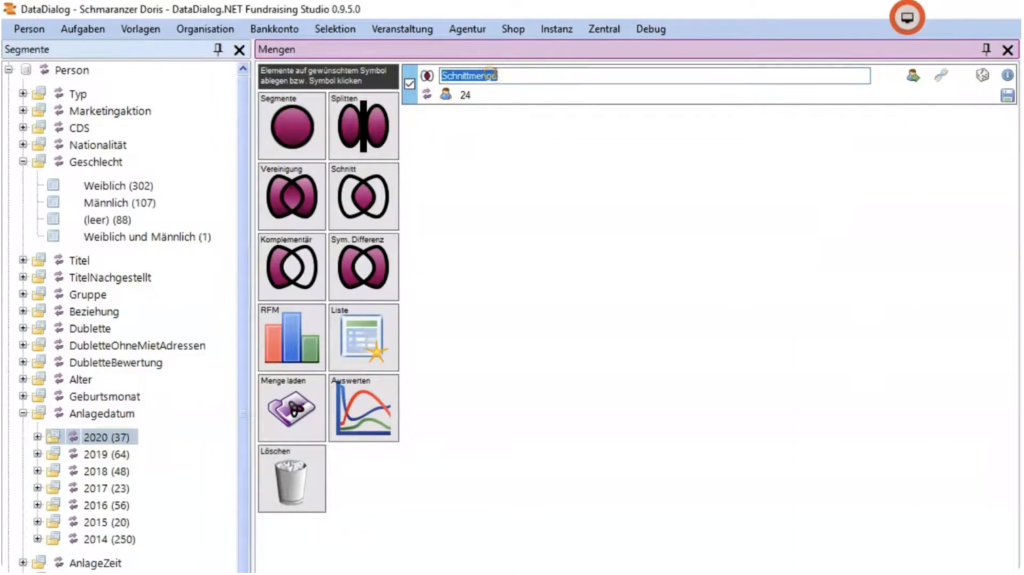Pin the Segmente panel
This screenshot has width=1024, height=575.
(x=218, y=49)
